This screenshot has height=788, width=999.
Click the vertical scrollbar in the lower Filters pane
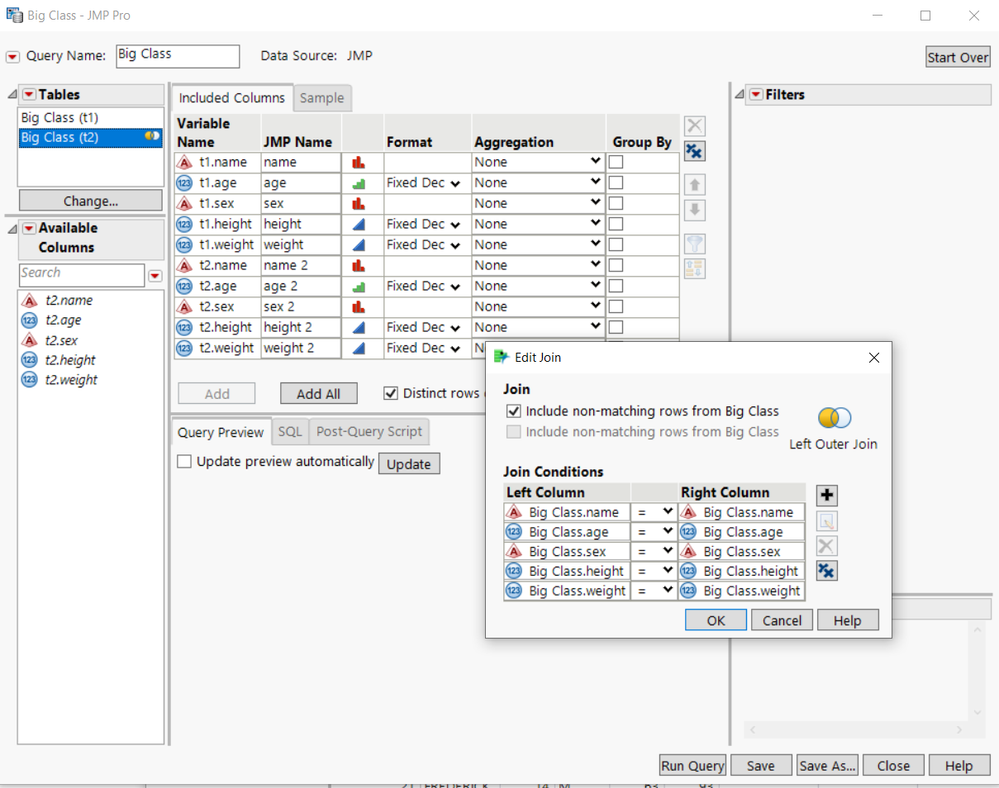(977, 671)
